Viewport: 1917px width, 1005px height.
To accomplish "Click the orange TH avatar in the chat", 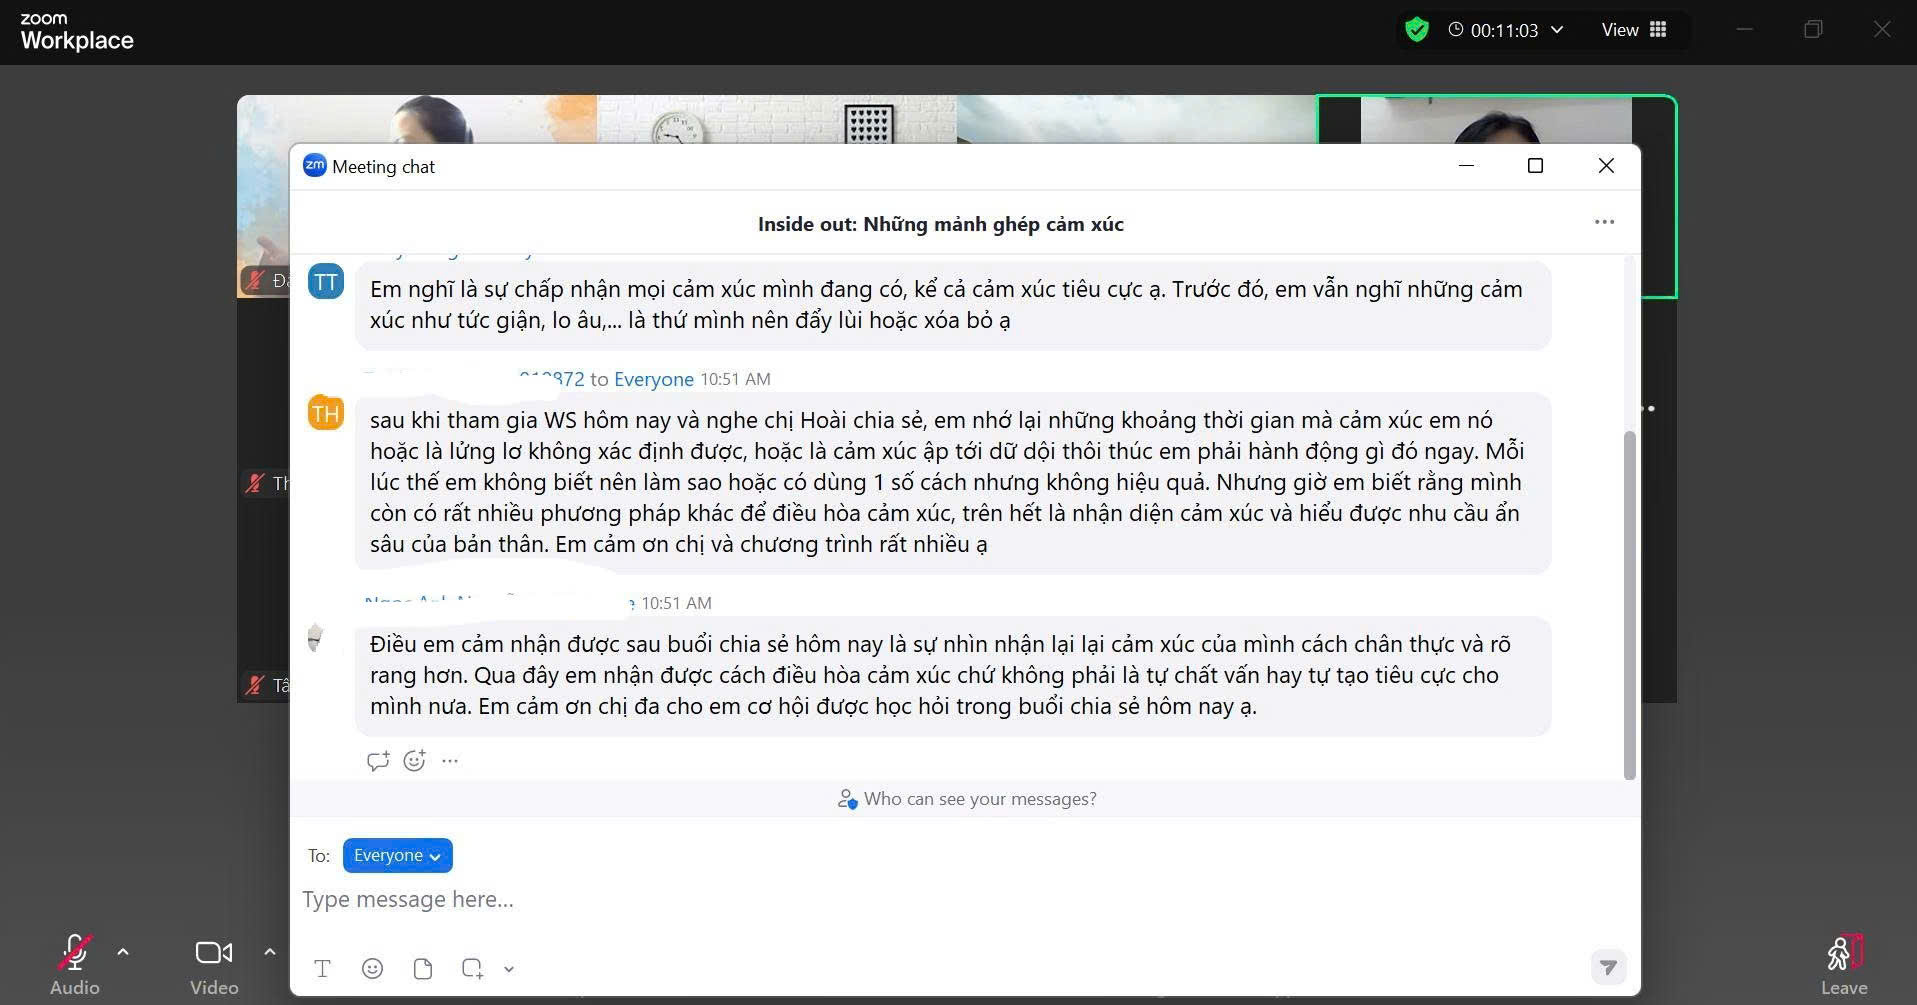I will tap(326, 413).
